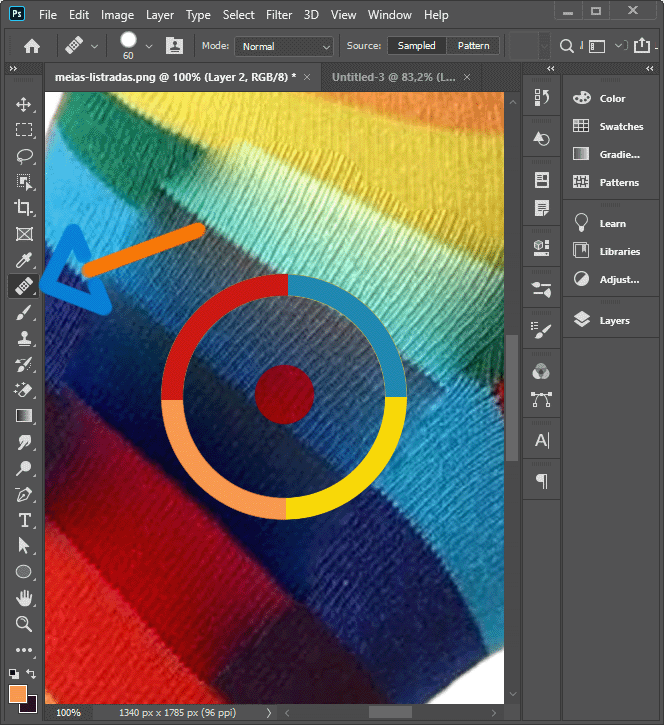This screenshot has width=664, height=725.
Task: Swap foreground and background colors
Action: [31, 673]
